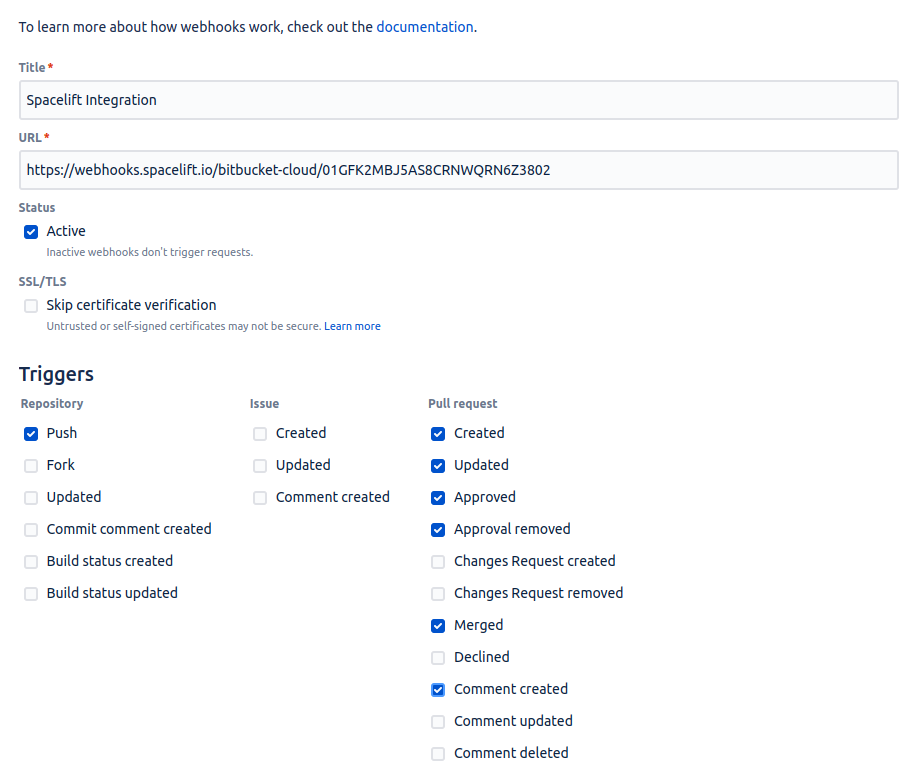The width and height of the screenshot is (921, 775).
Task: Check the pull request Declined trigger
Action: pos(438,657)
